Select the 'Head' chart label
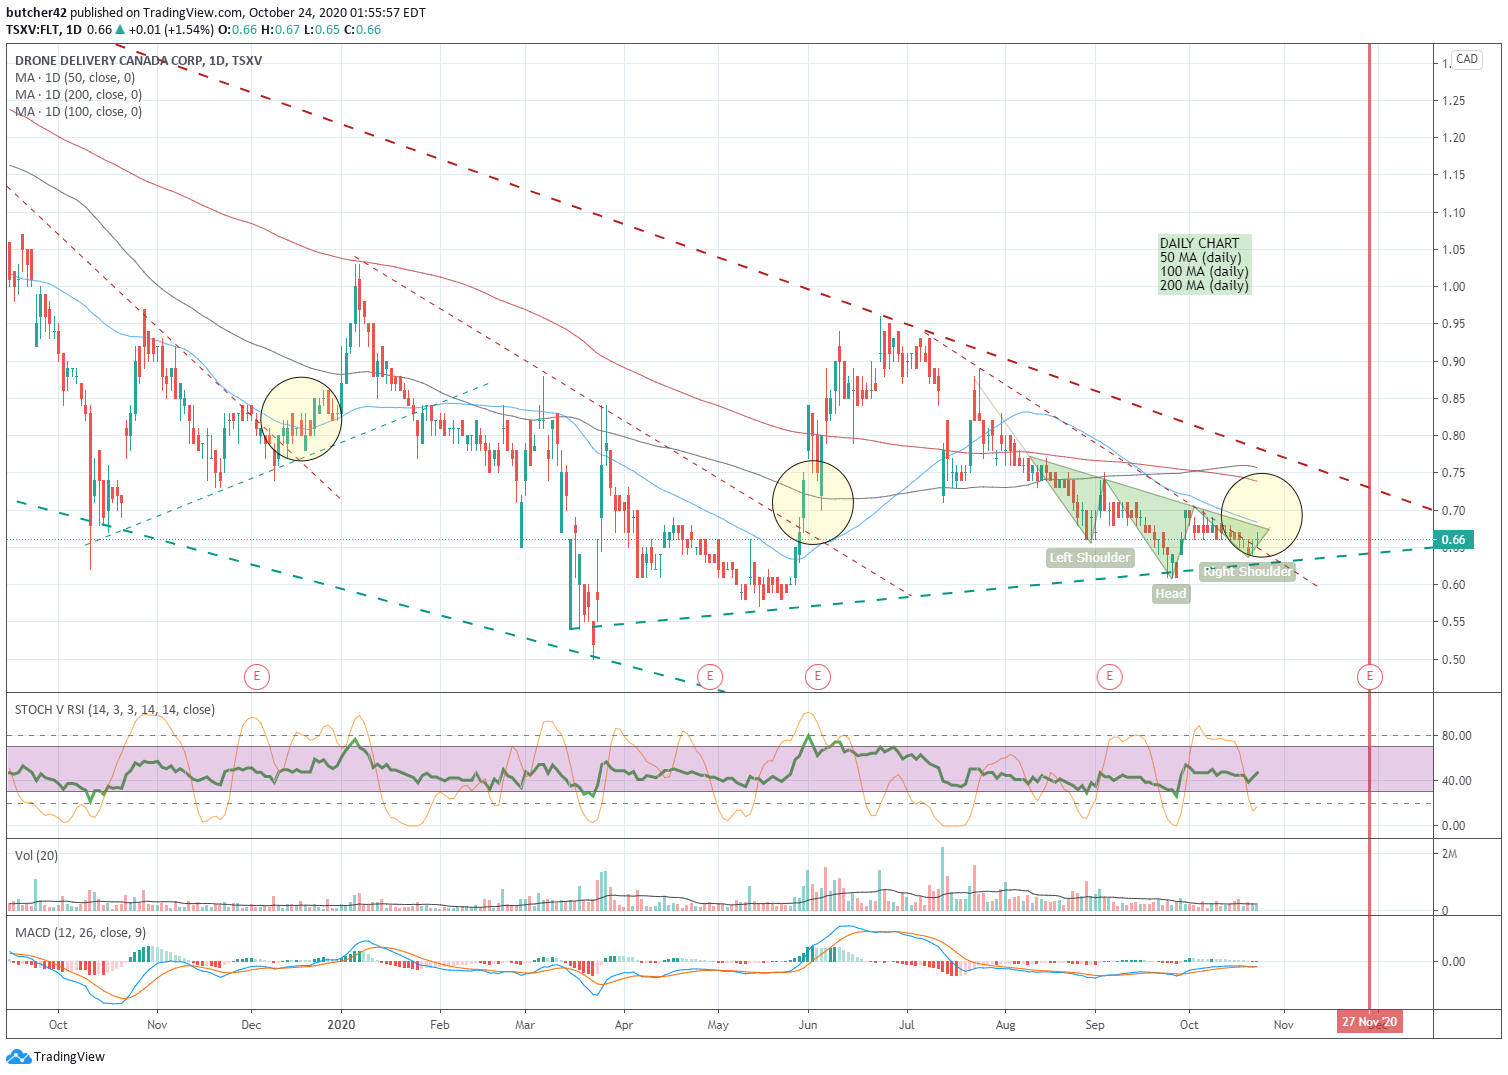This screenshot has width=1508, height=1075. coord(1171,594)
